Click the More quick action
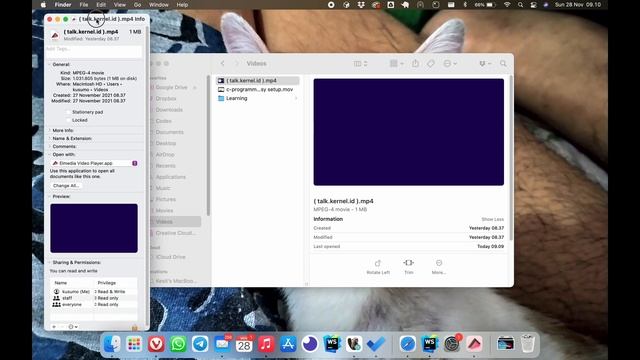 pyautogui.click(x=439, y=267)
